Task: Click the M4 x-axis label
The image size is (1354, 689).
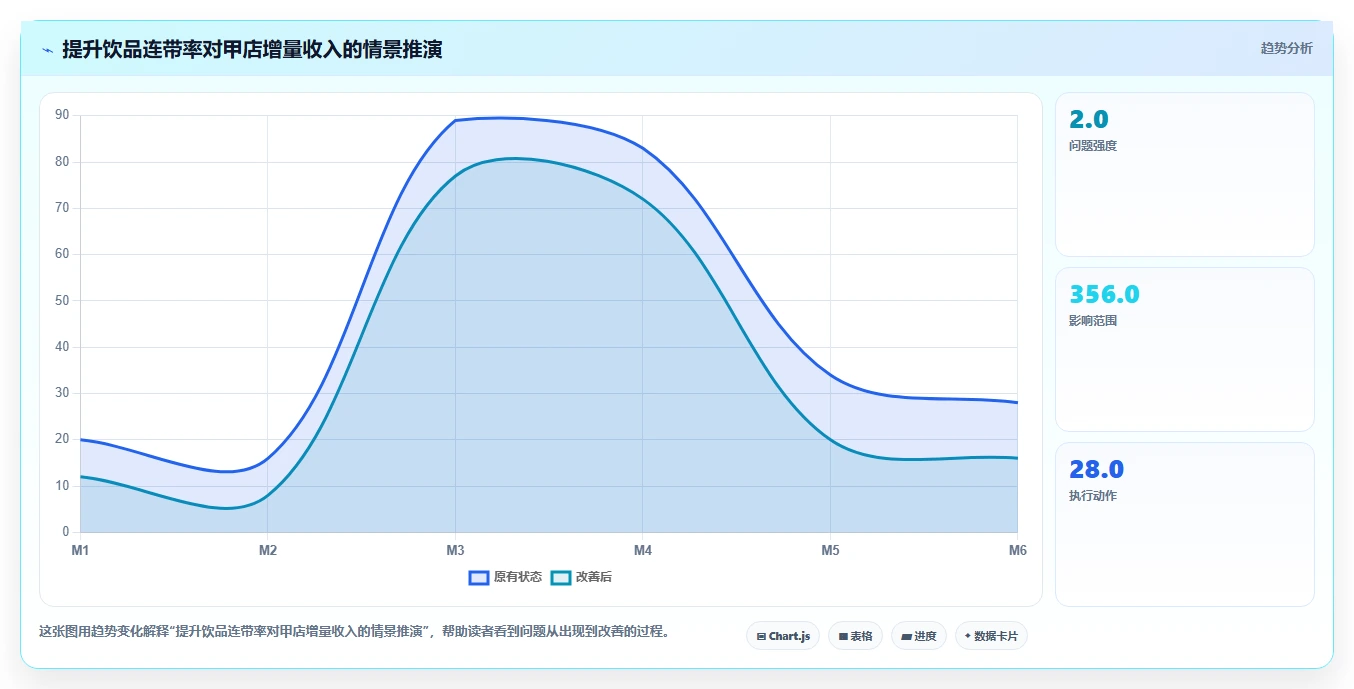Action: point(643,550)
